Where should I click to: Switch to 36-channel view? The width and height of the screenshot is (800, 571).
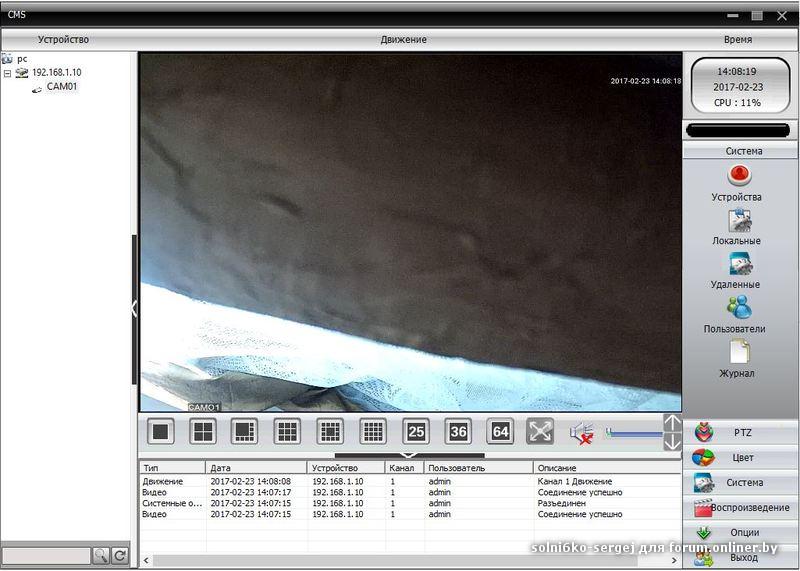click(x=458, y=432)
